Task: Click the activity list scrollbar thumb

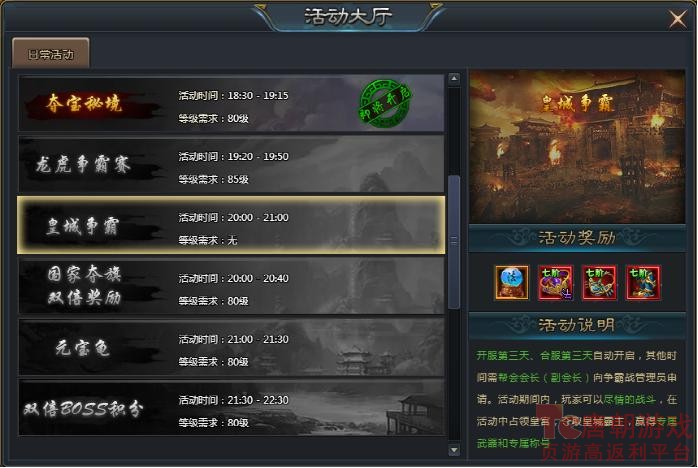Action: pos(454,242)
